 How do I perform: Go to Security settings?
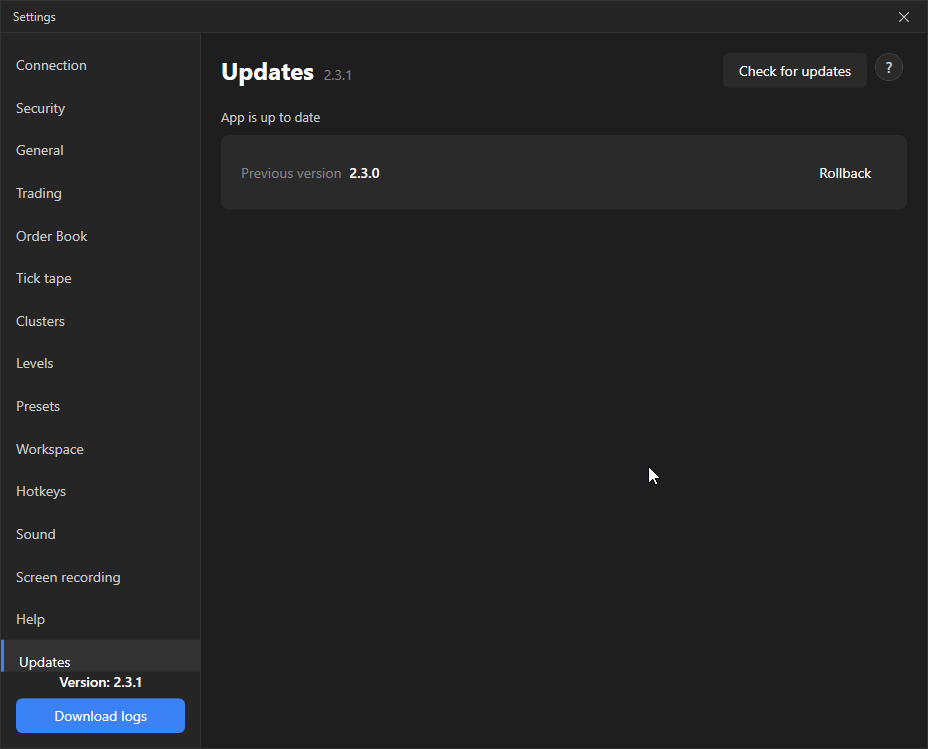101,108
